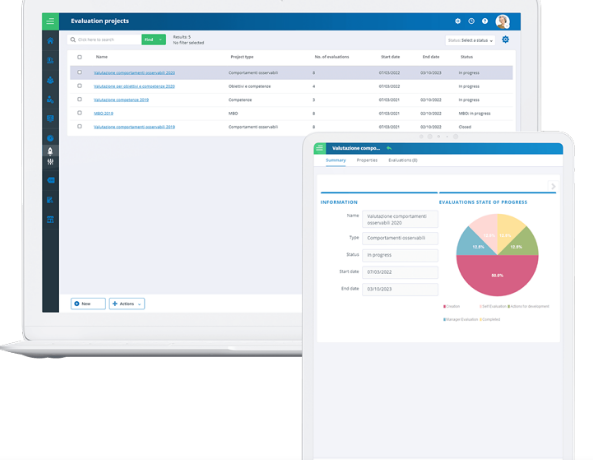Open the Actions dropdown button
The image size is (593, 460).
(127, 304)
